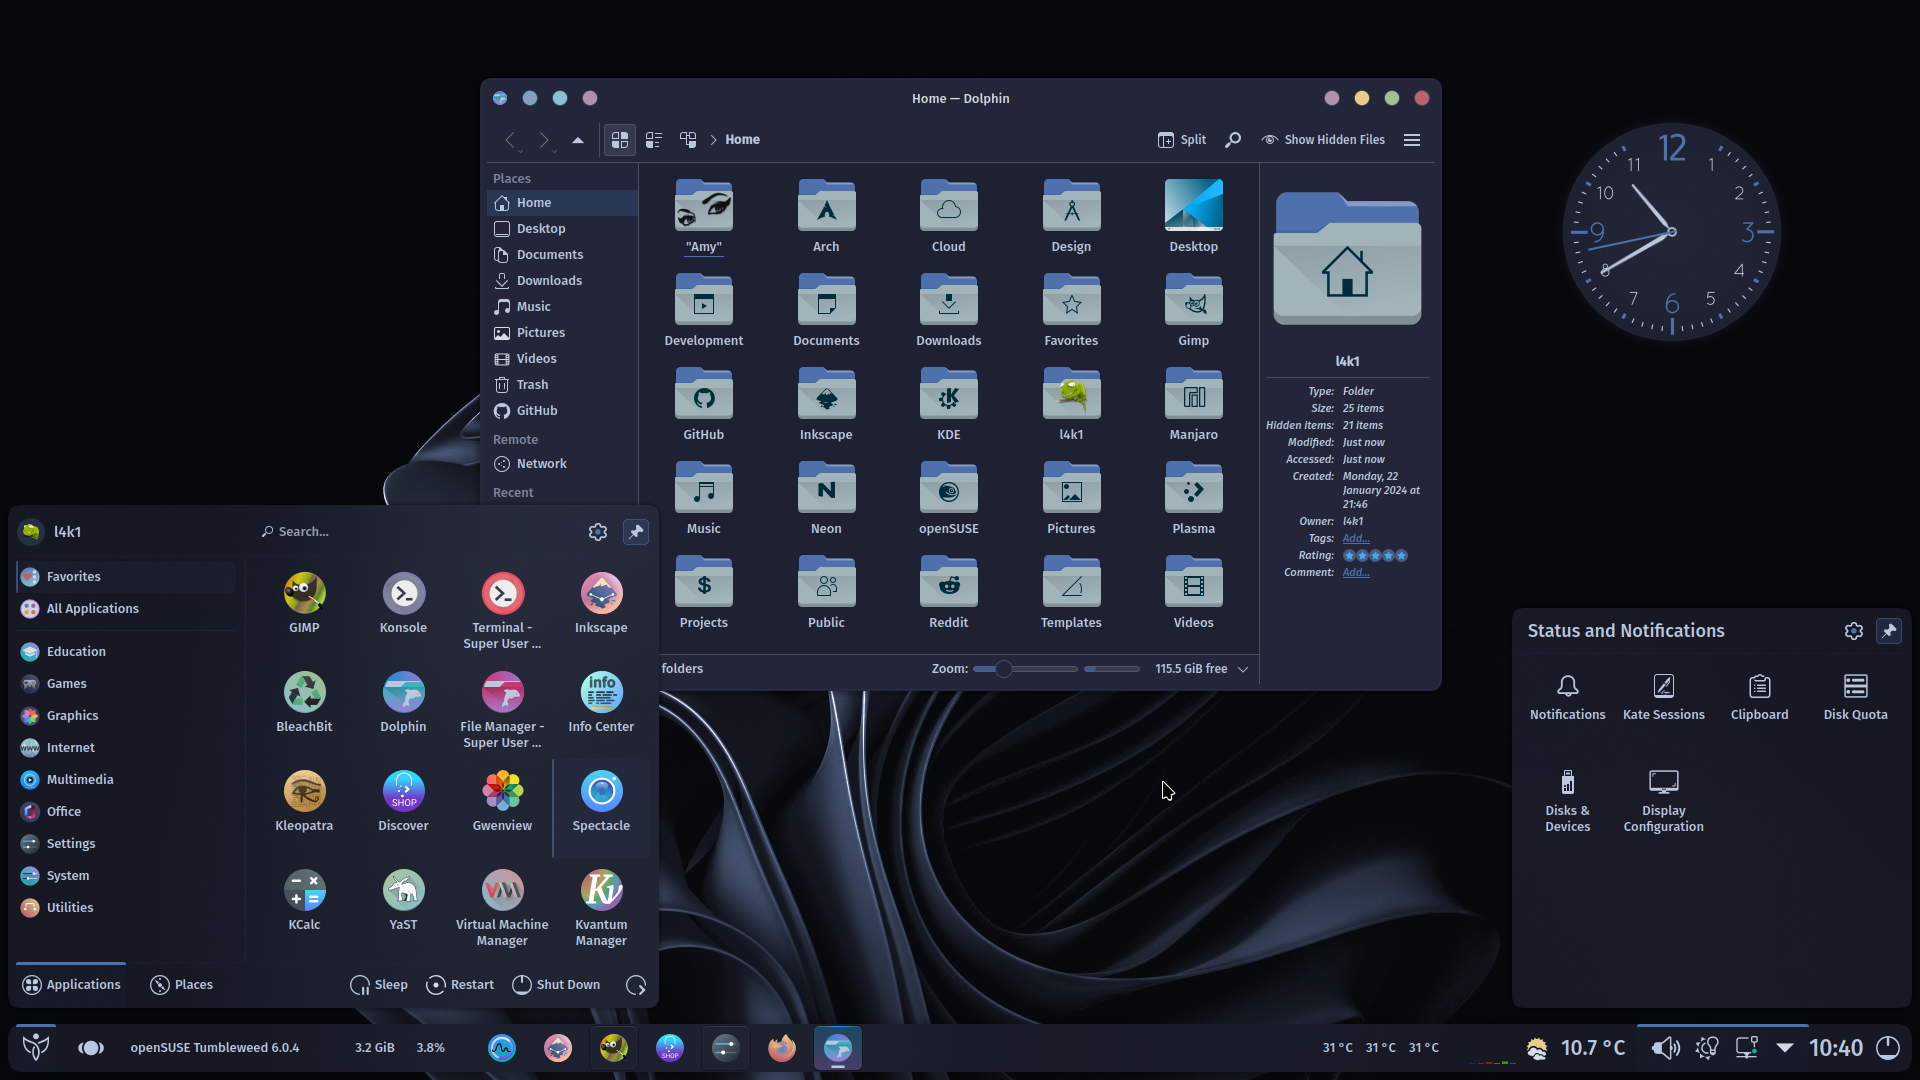Open Disks & Devices applet
The width and height of the screenshot is (1920, 1080).
(x=1567, y=801)
